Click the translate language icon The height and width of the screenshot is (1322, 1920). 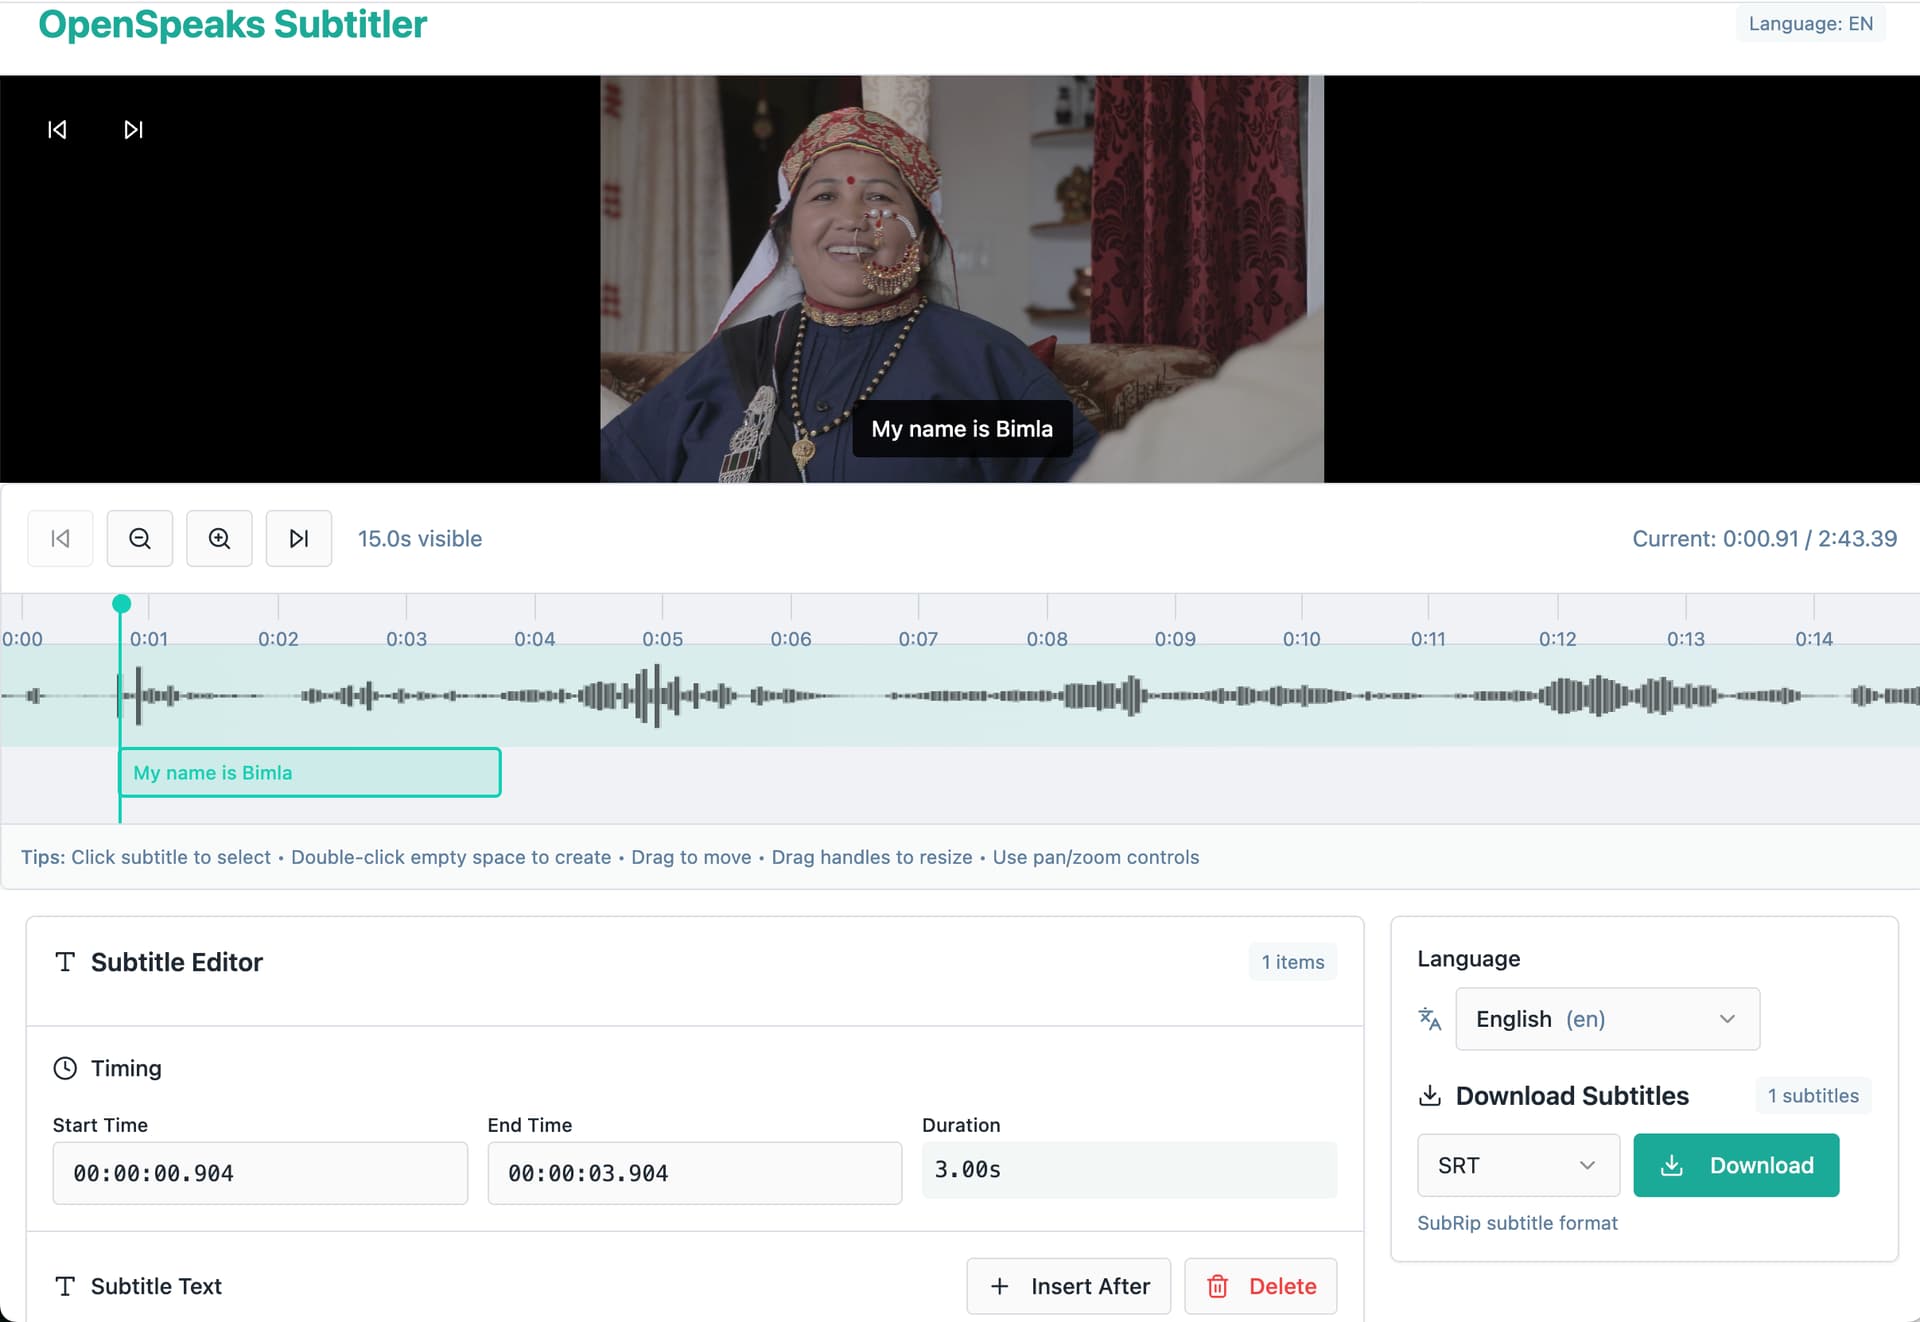click(x=1430, y=1019)
